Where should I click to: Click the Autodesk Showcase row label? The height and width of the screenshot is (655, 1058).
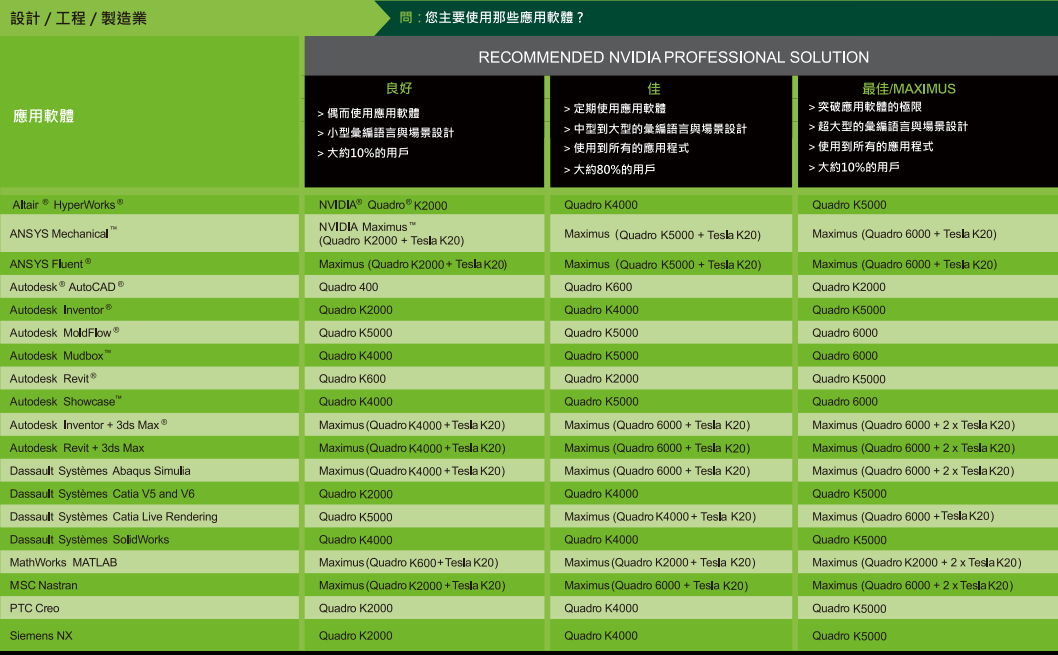pyautogui.click(x=65, y=401)
